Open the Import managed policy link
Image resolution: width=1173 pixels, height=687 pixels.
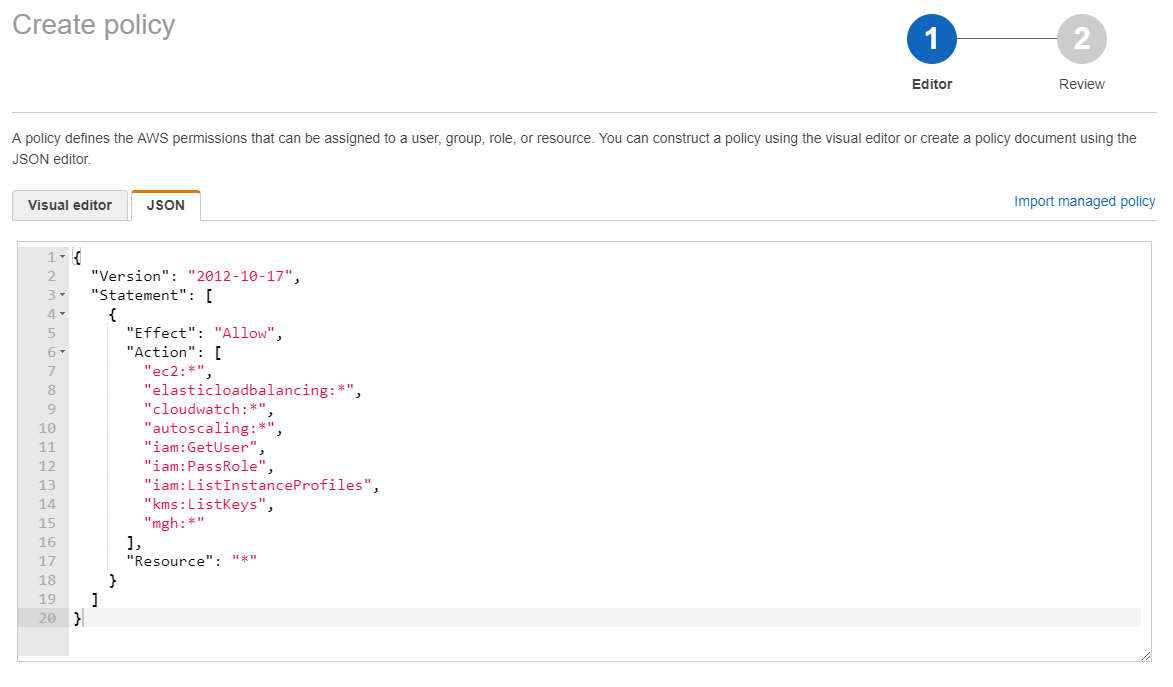[1084, 201]
